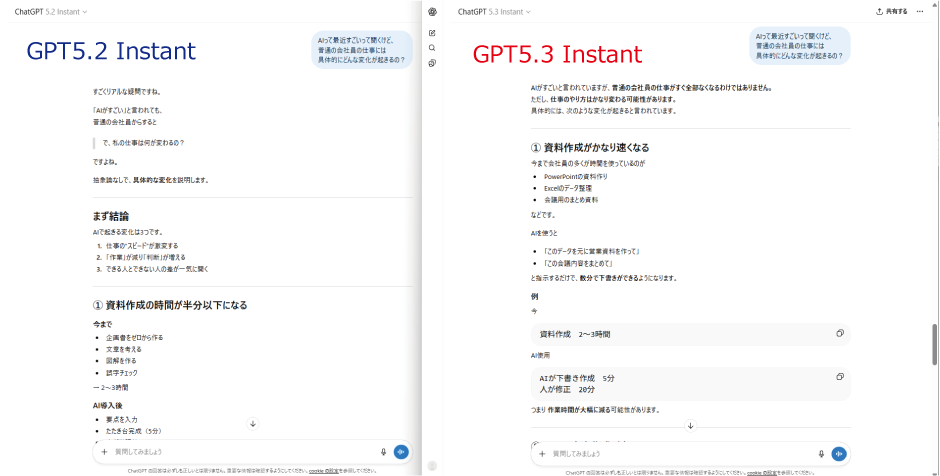Click microphone icon in GPT5.2 input box
940x476 pixels.
click(x=383, y=452)
